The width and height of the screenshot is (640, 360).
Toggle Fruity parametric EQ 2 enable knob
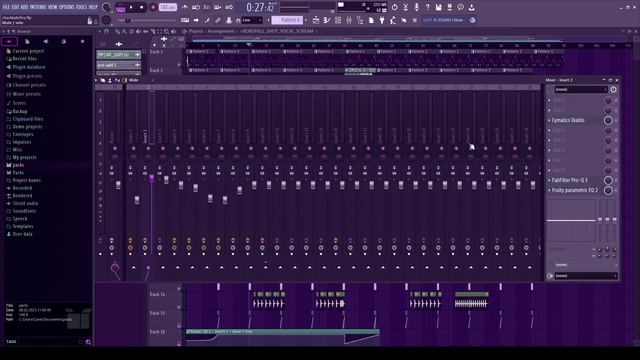point(608,190)
